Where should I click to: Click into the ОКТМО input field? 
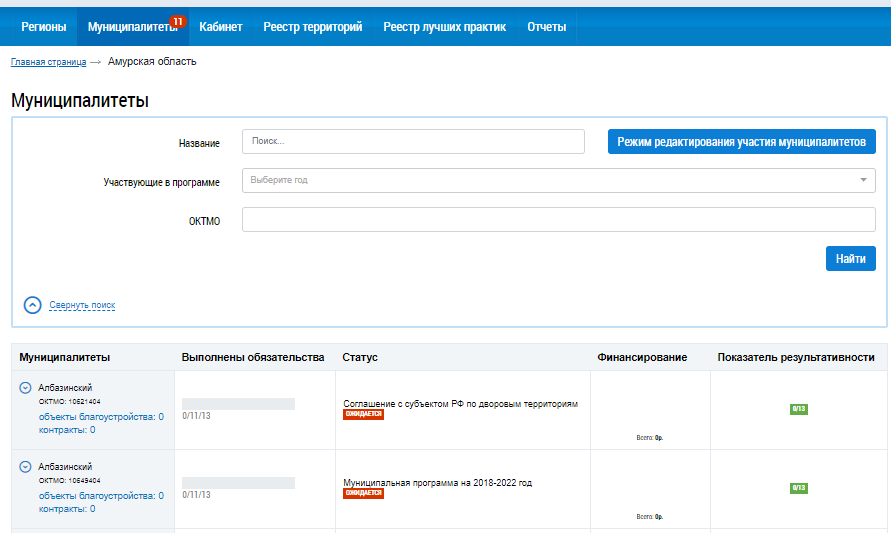558,220
